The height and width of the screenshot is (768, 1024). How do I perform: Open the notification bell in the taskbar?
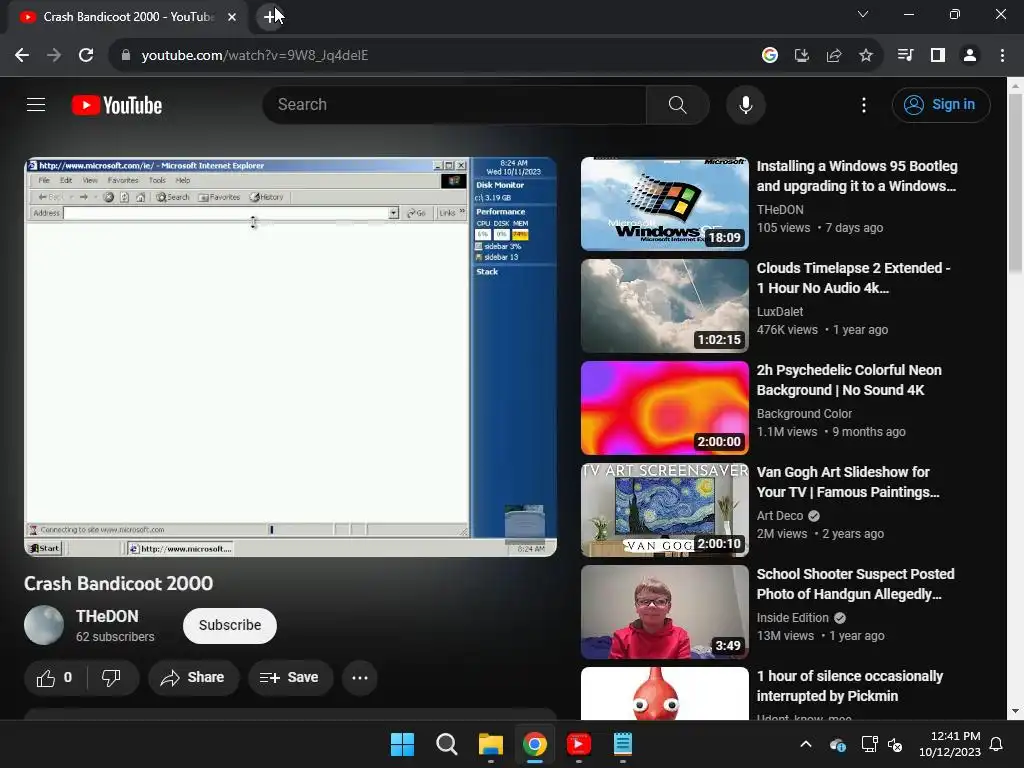pos(996,744)
